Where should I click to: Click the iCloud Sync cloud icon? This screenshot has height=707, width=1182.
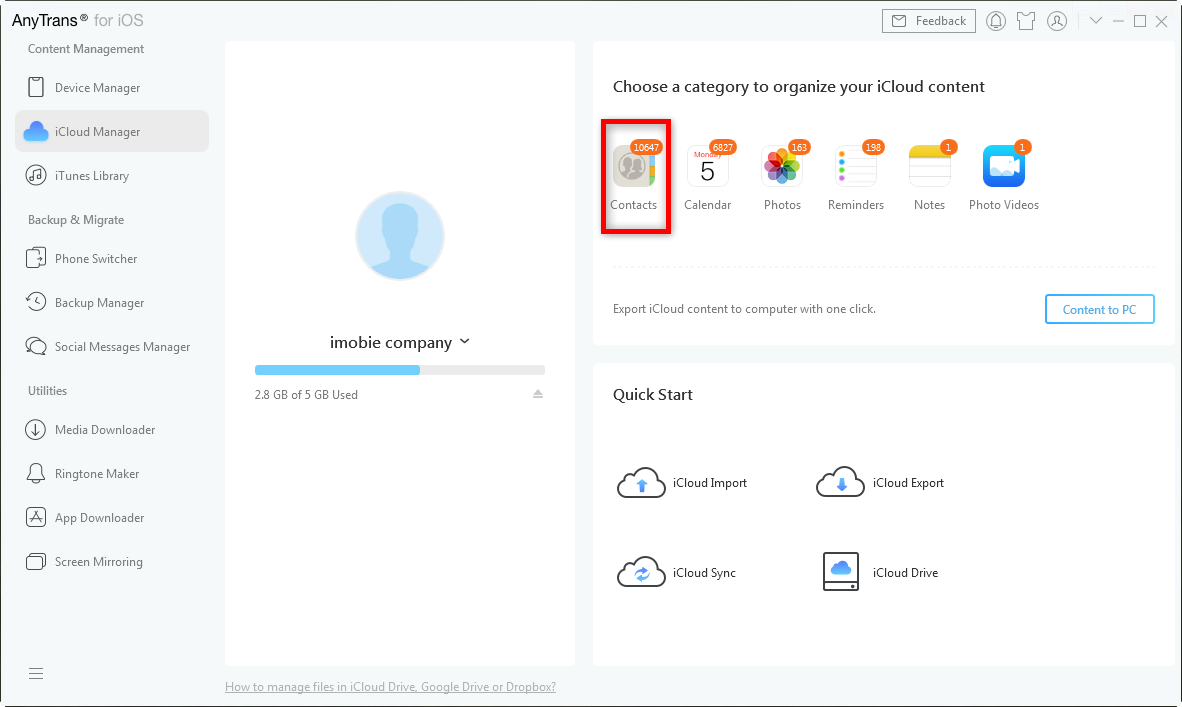(x=641, y=572)
